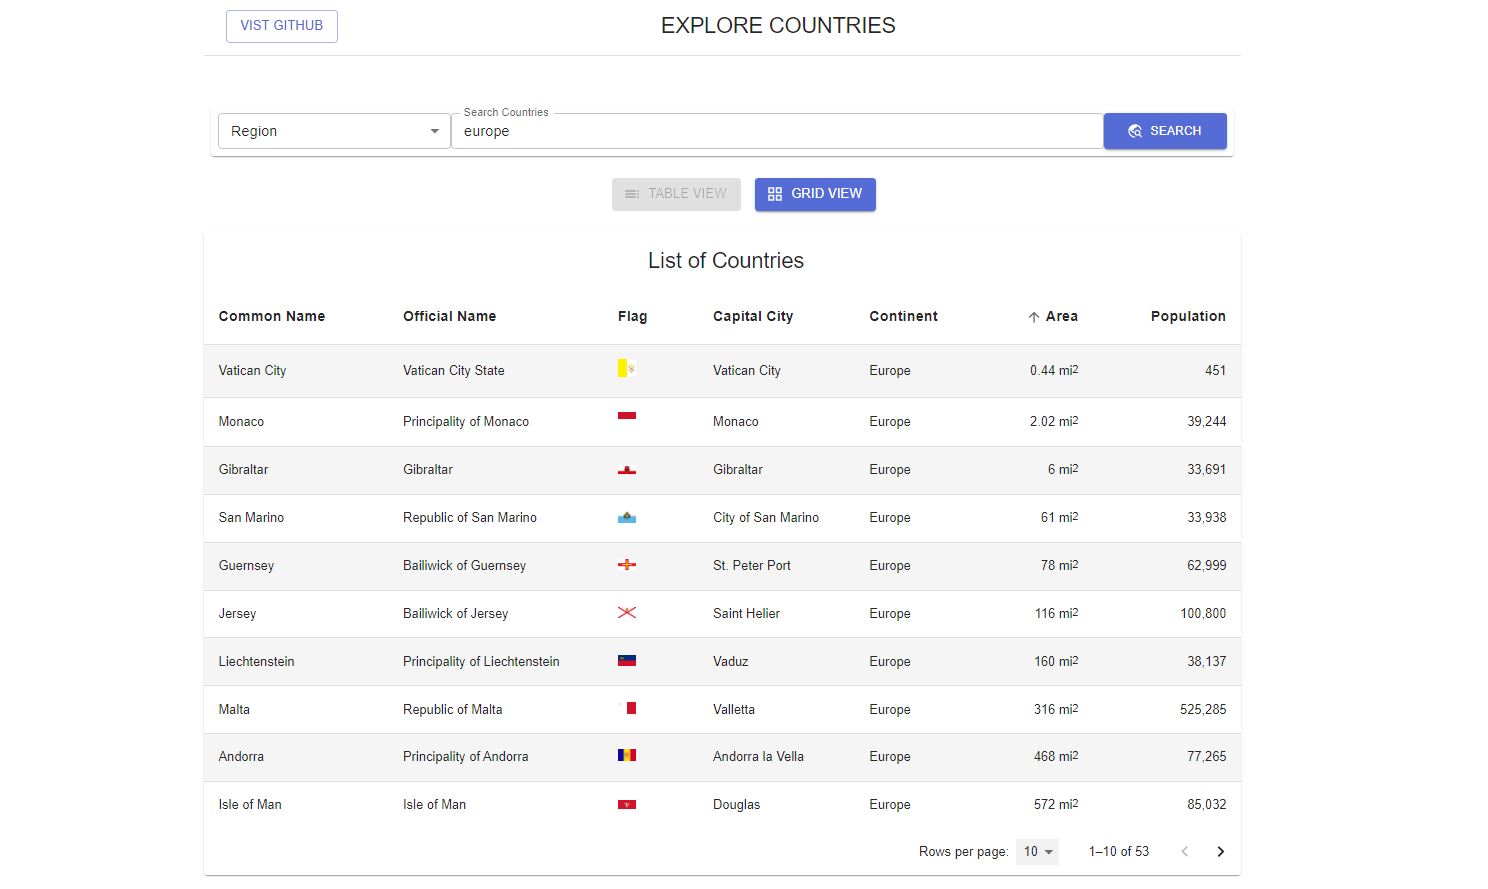The width and height of the screenshot is (1488, 889).
Task: Click the Andorra flag icon
Action: click(627, 755)
